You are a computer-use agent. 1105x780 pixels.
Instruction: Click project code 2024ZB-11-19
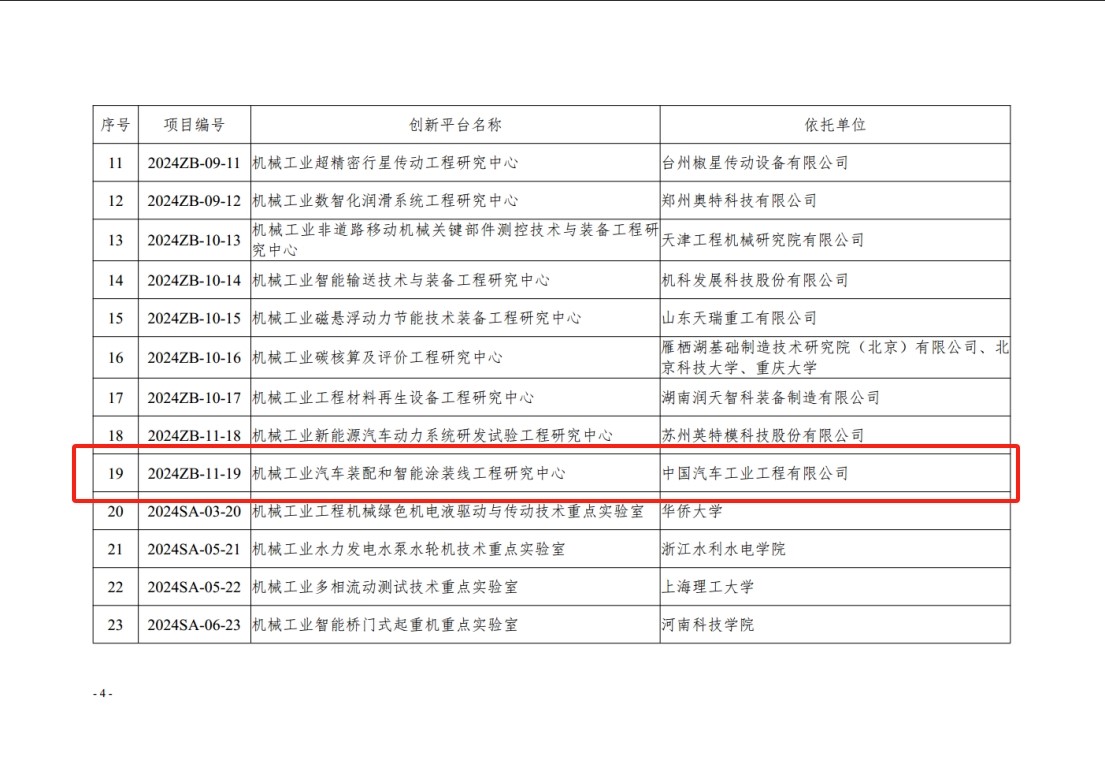pos(195,474)
